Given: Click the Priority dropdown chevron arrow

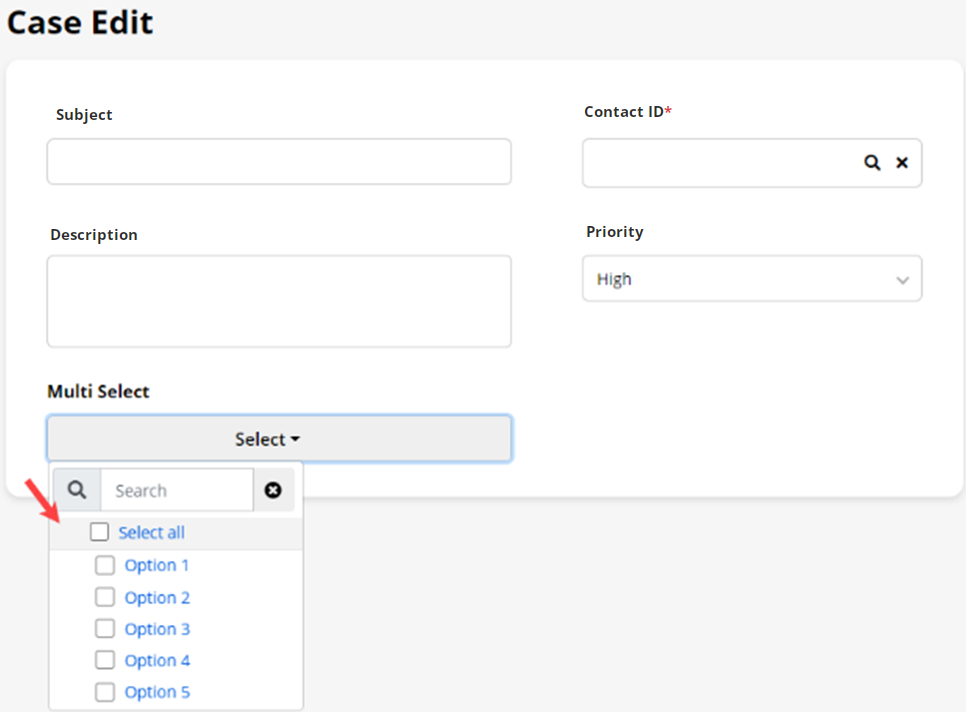Looking at the screenshot, I should coord(902,280).
